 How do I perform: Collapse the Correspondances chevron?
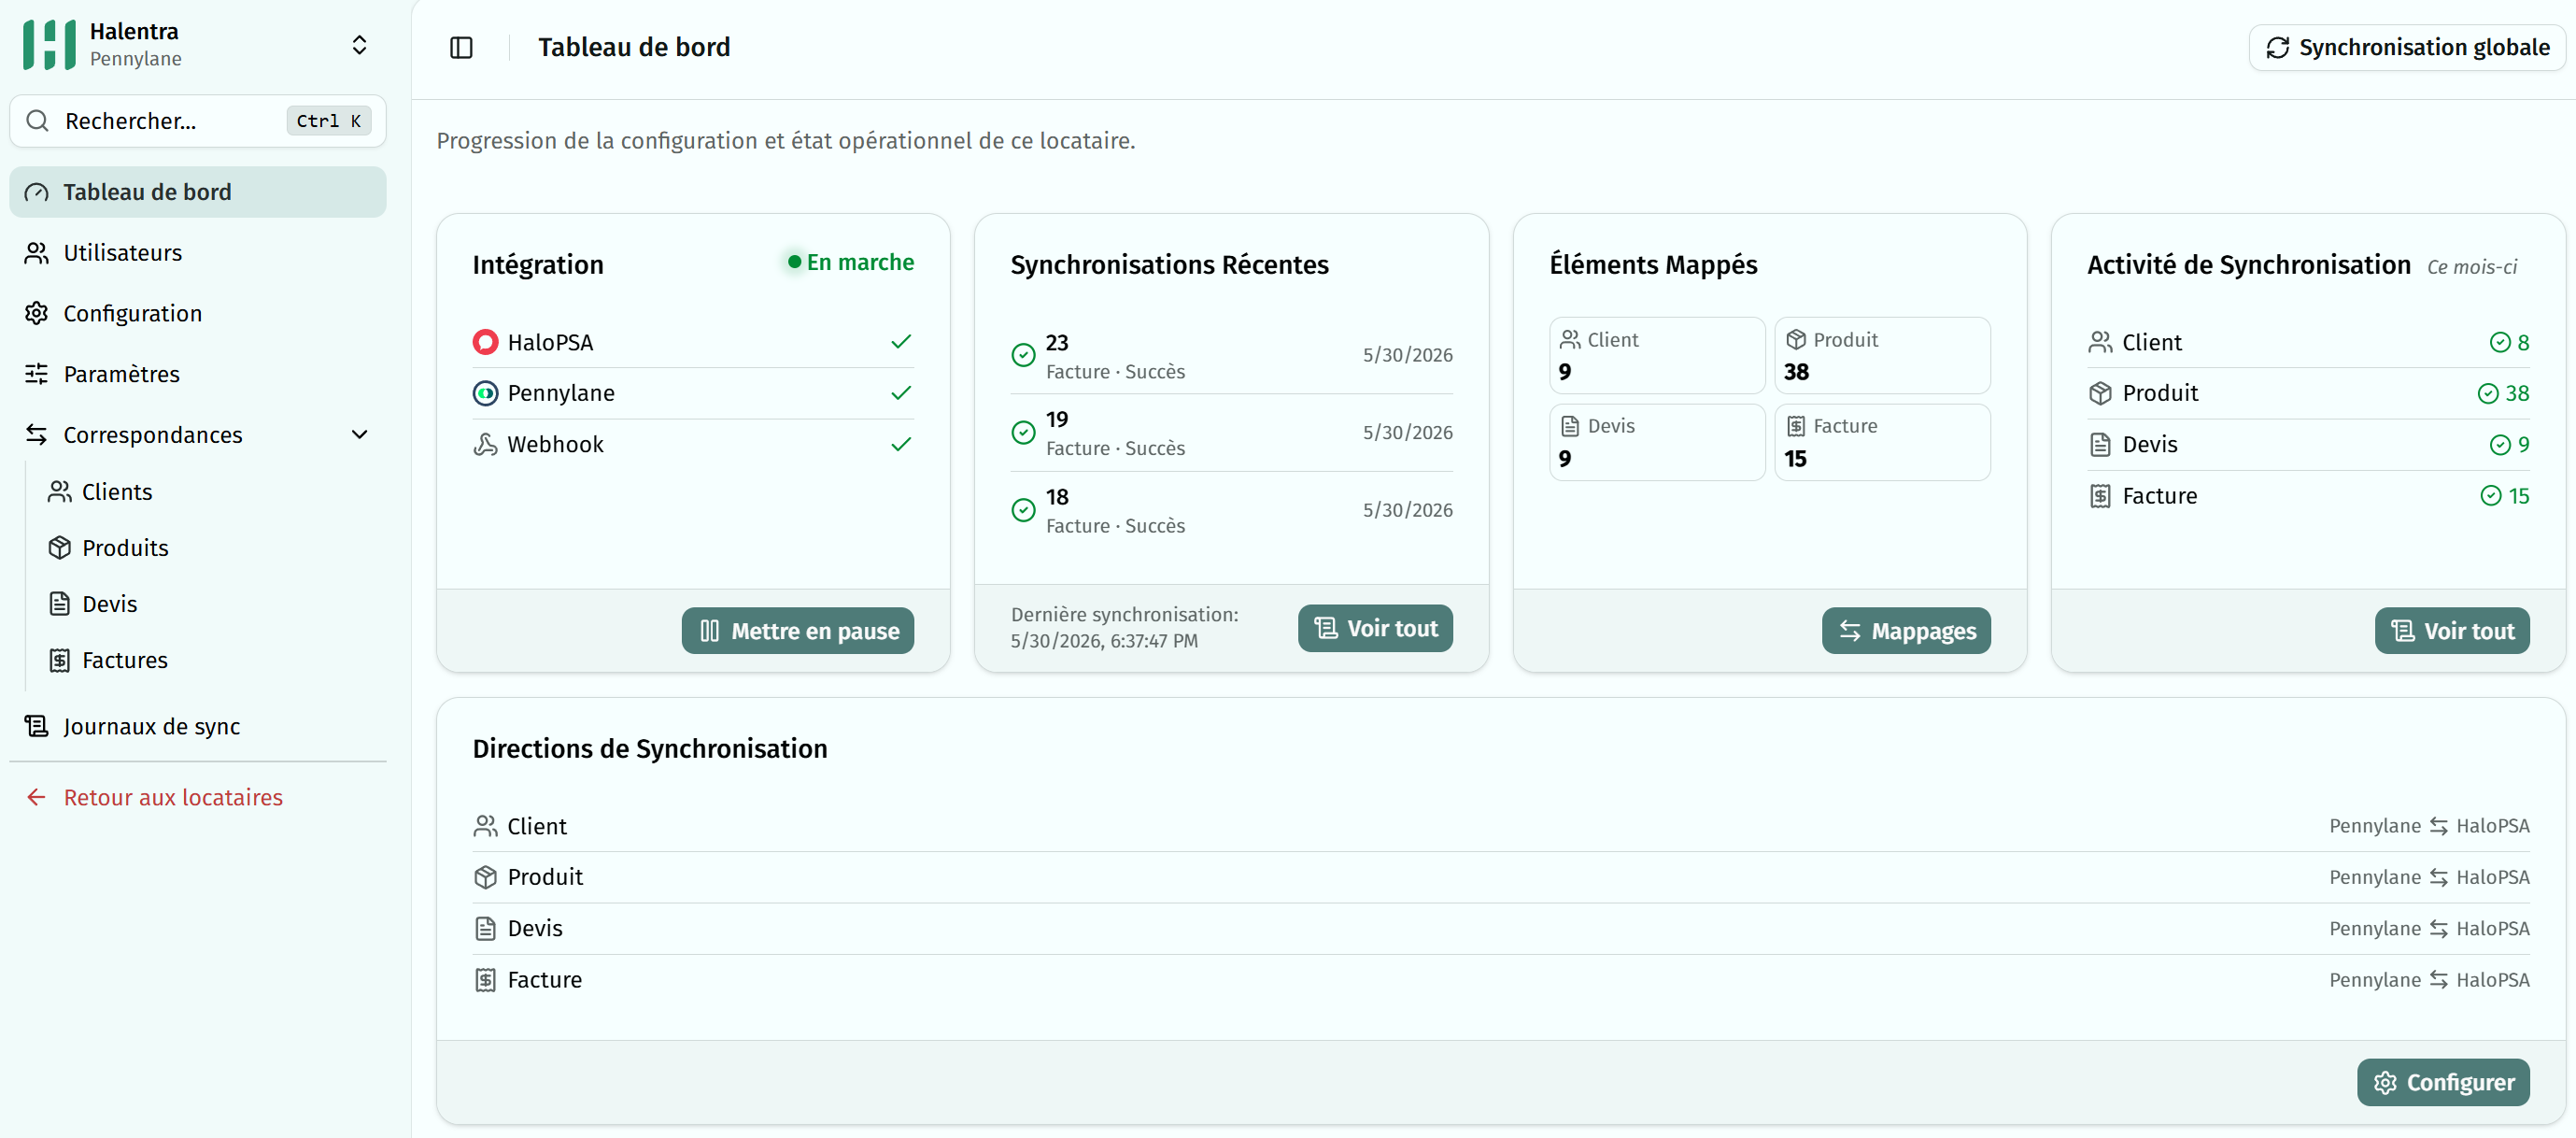360,435
